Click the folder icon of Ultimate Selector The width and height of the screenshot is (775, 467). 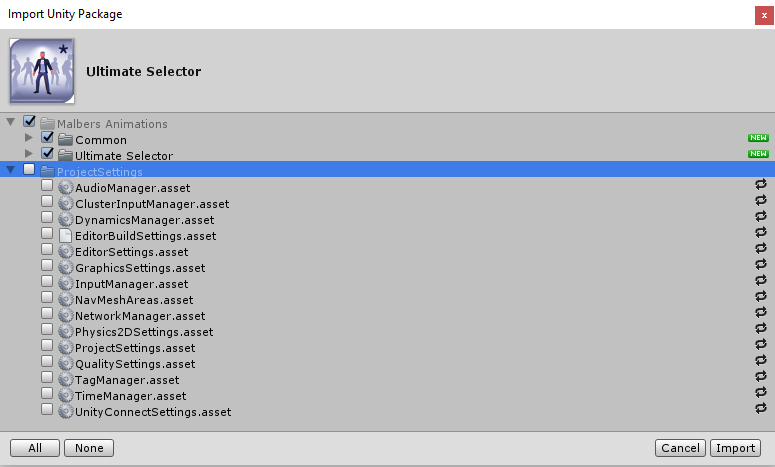pyautogui.click(x=65, y=156)
